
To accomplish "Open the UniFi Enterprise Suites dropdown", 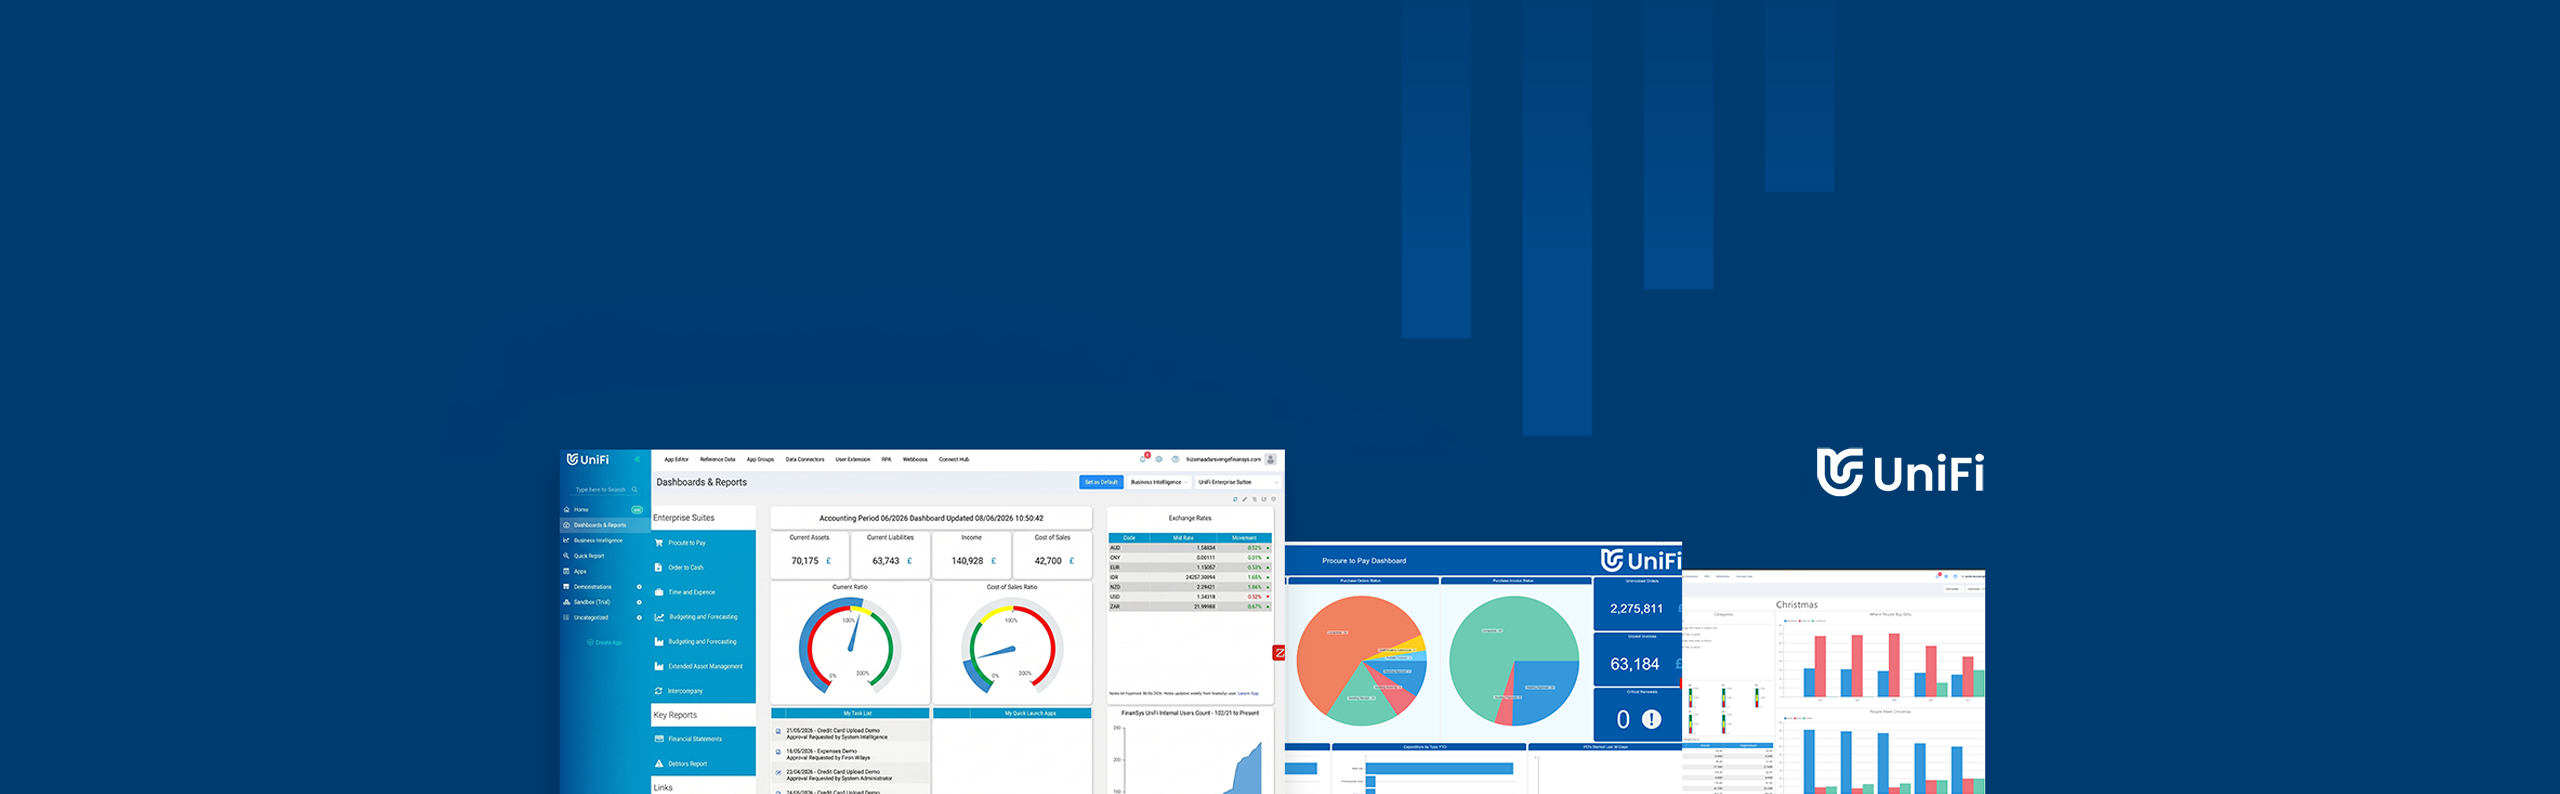I will coord(1238,482).
